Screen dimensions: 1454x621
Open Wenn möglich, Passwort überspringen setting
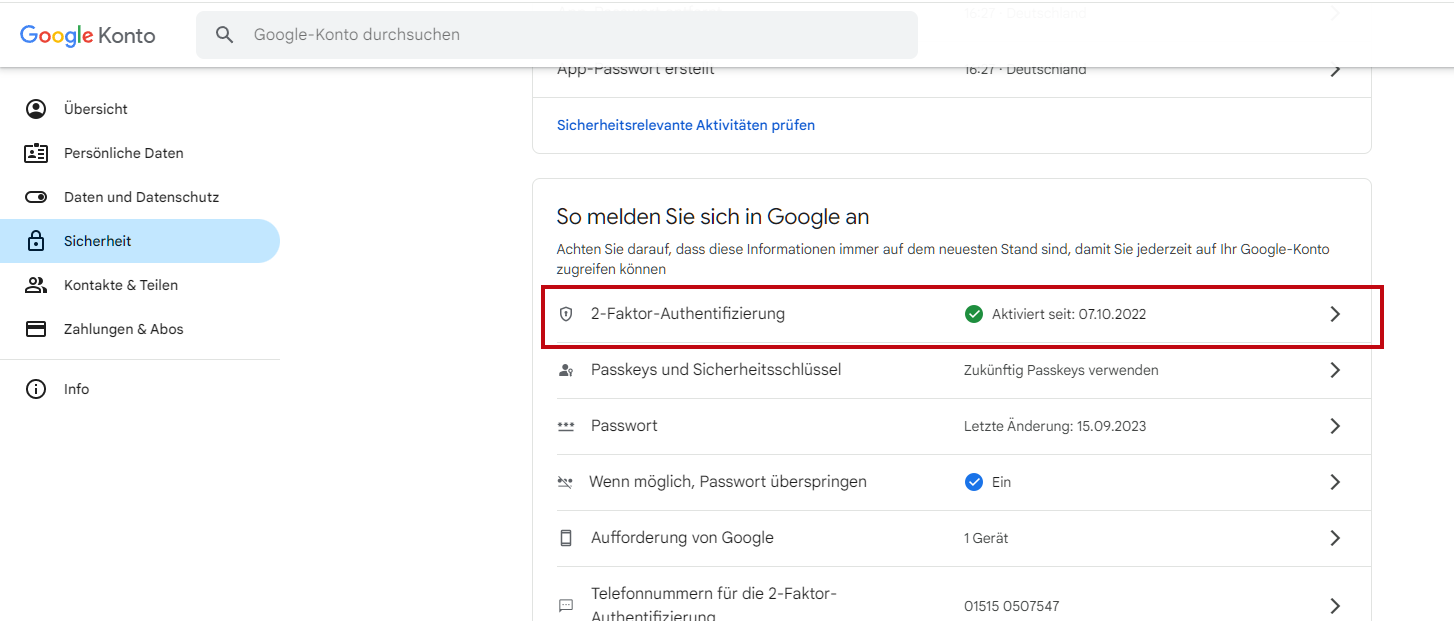pos(964,482)
